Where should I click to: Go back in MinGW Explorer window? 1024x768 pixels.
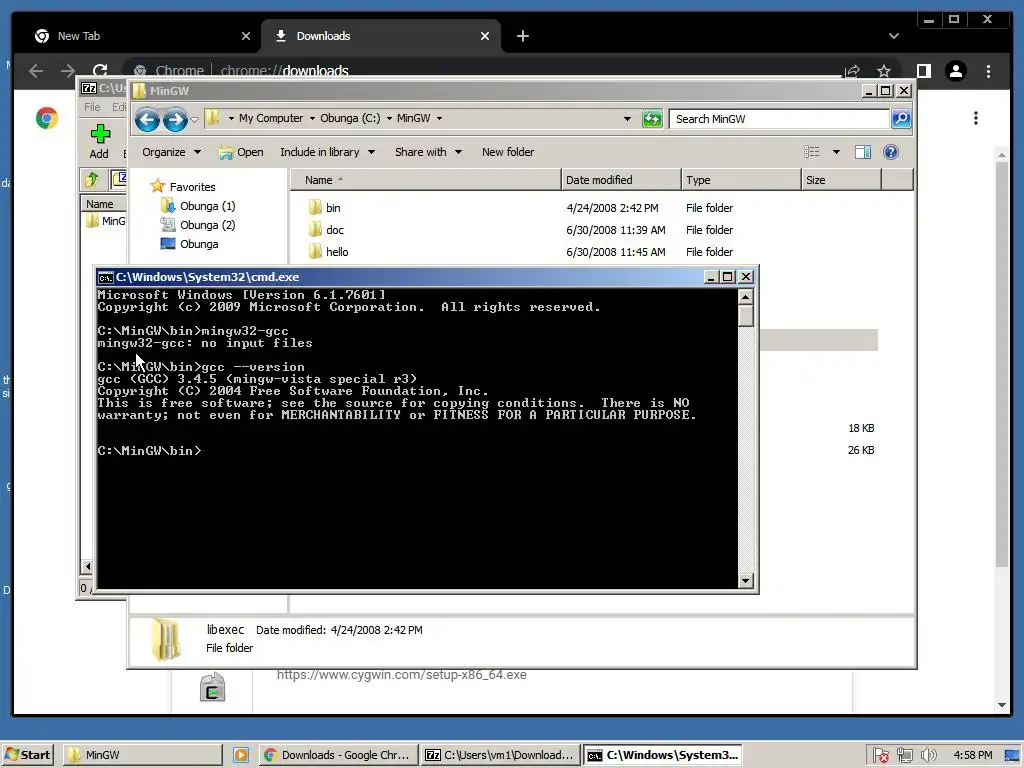[x=147, y=120]
